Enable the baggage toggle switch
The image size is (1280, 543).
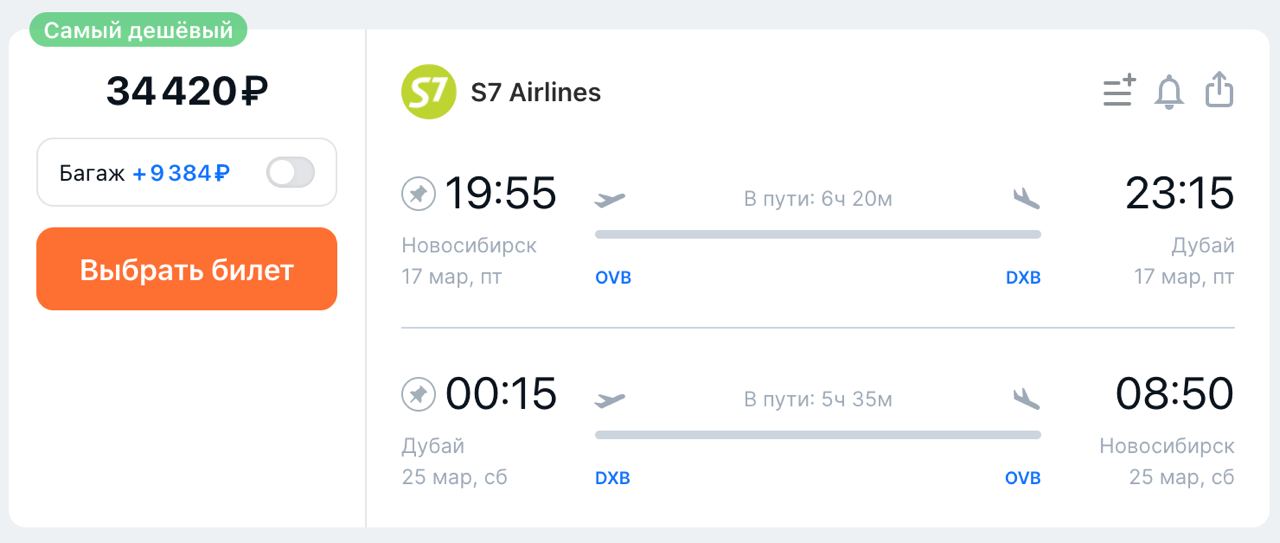pos(290,173)
